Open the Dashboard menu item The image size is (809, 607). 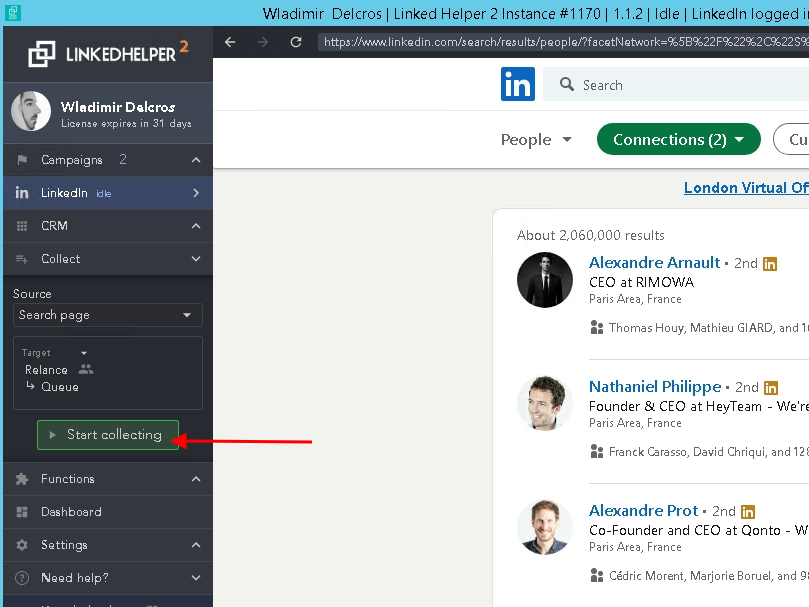click(x=108, y=512)
